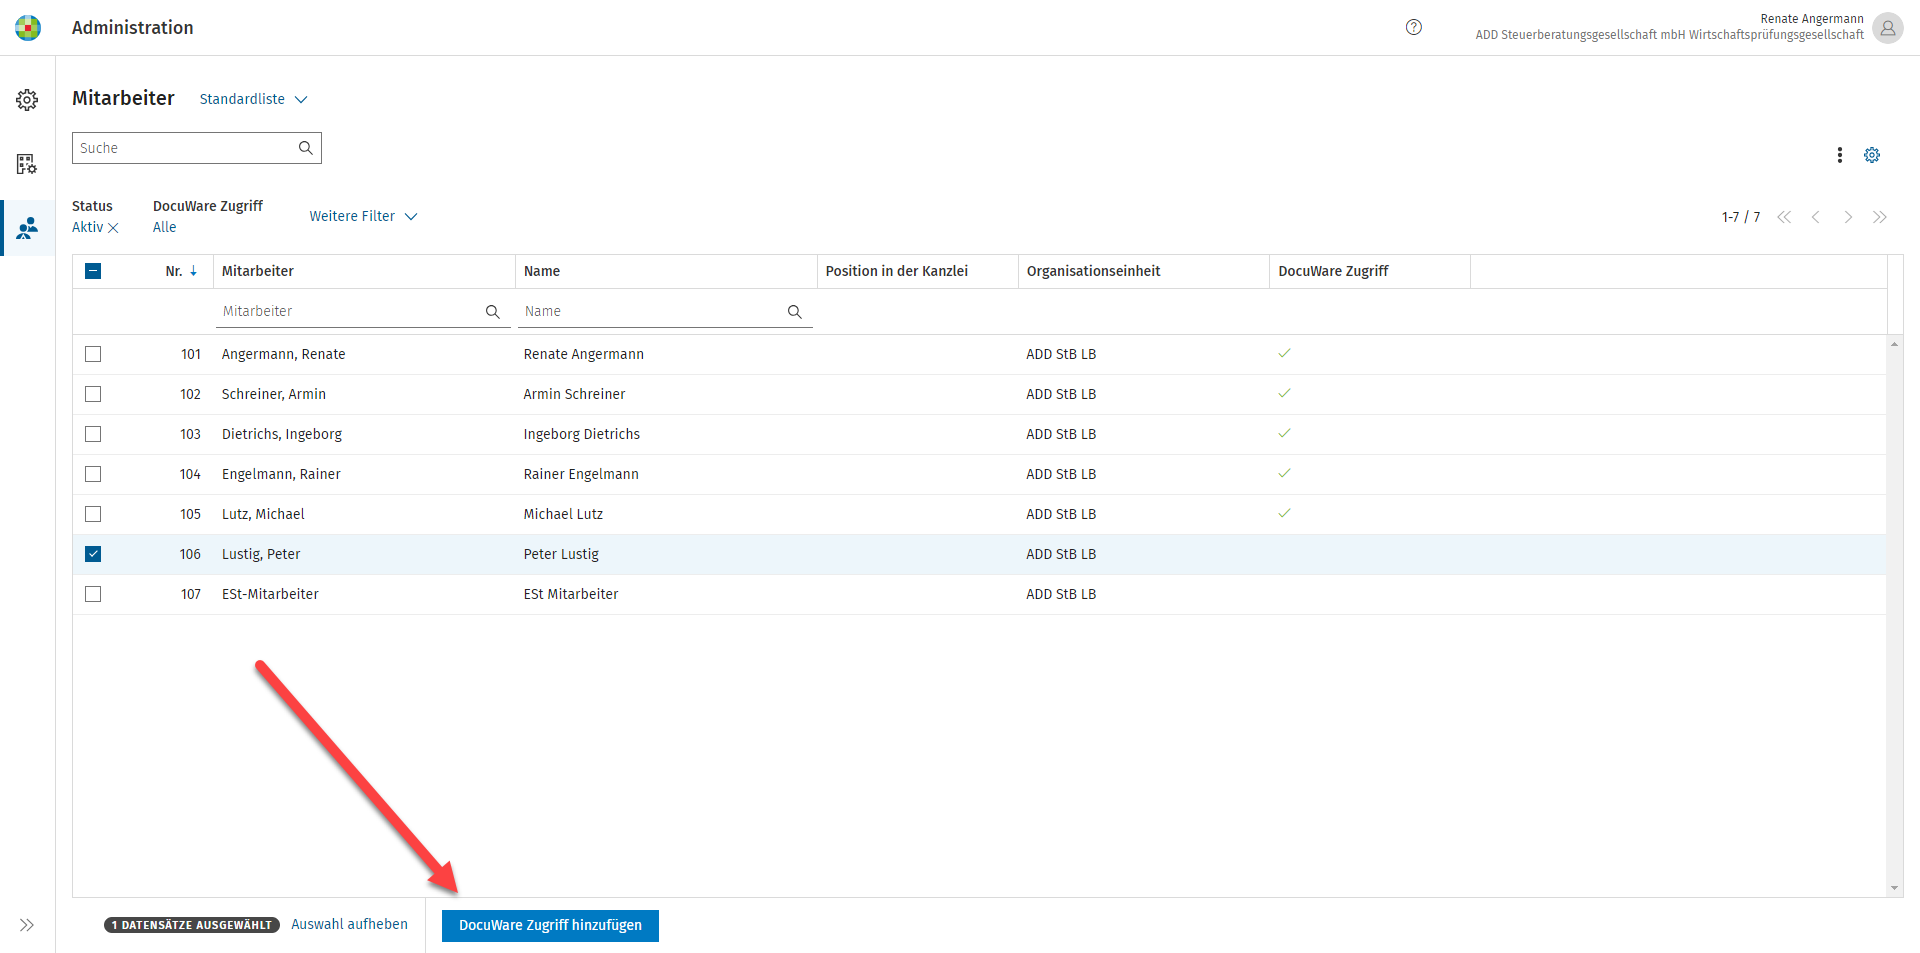Image resolution: width=1920 pixels, height=953 pixels.
Task: Open the three-dot more options menu
Action: [x=1839, y=155]
